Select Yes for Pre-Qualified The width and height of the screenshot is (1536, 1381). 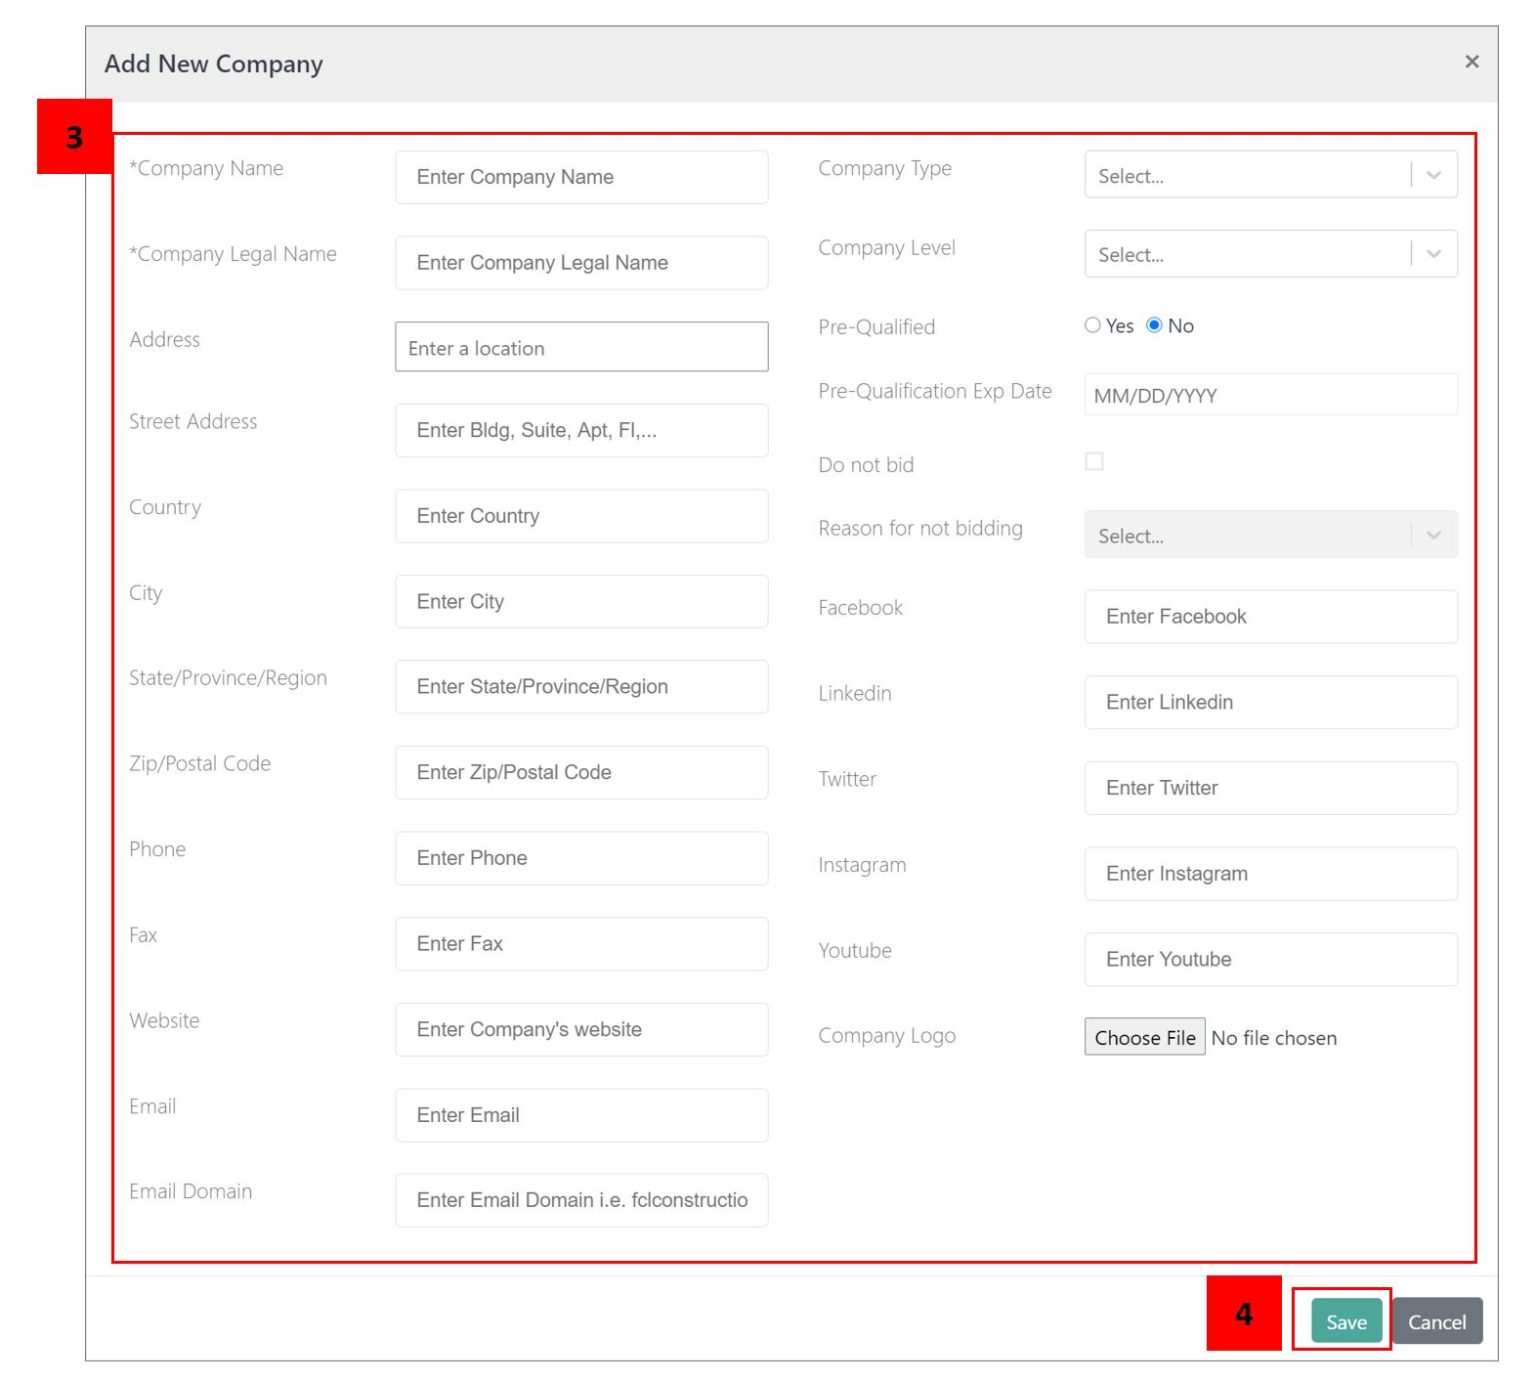point(1092,325)
